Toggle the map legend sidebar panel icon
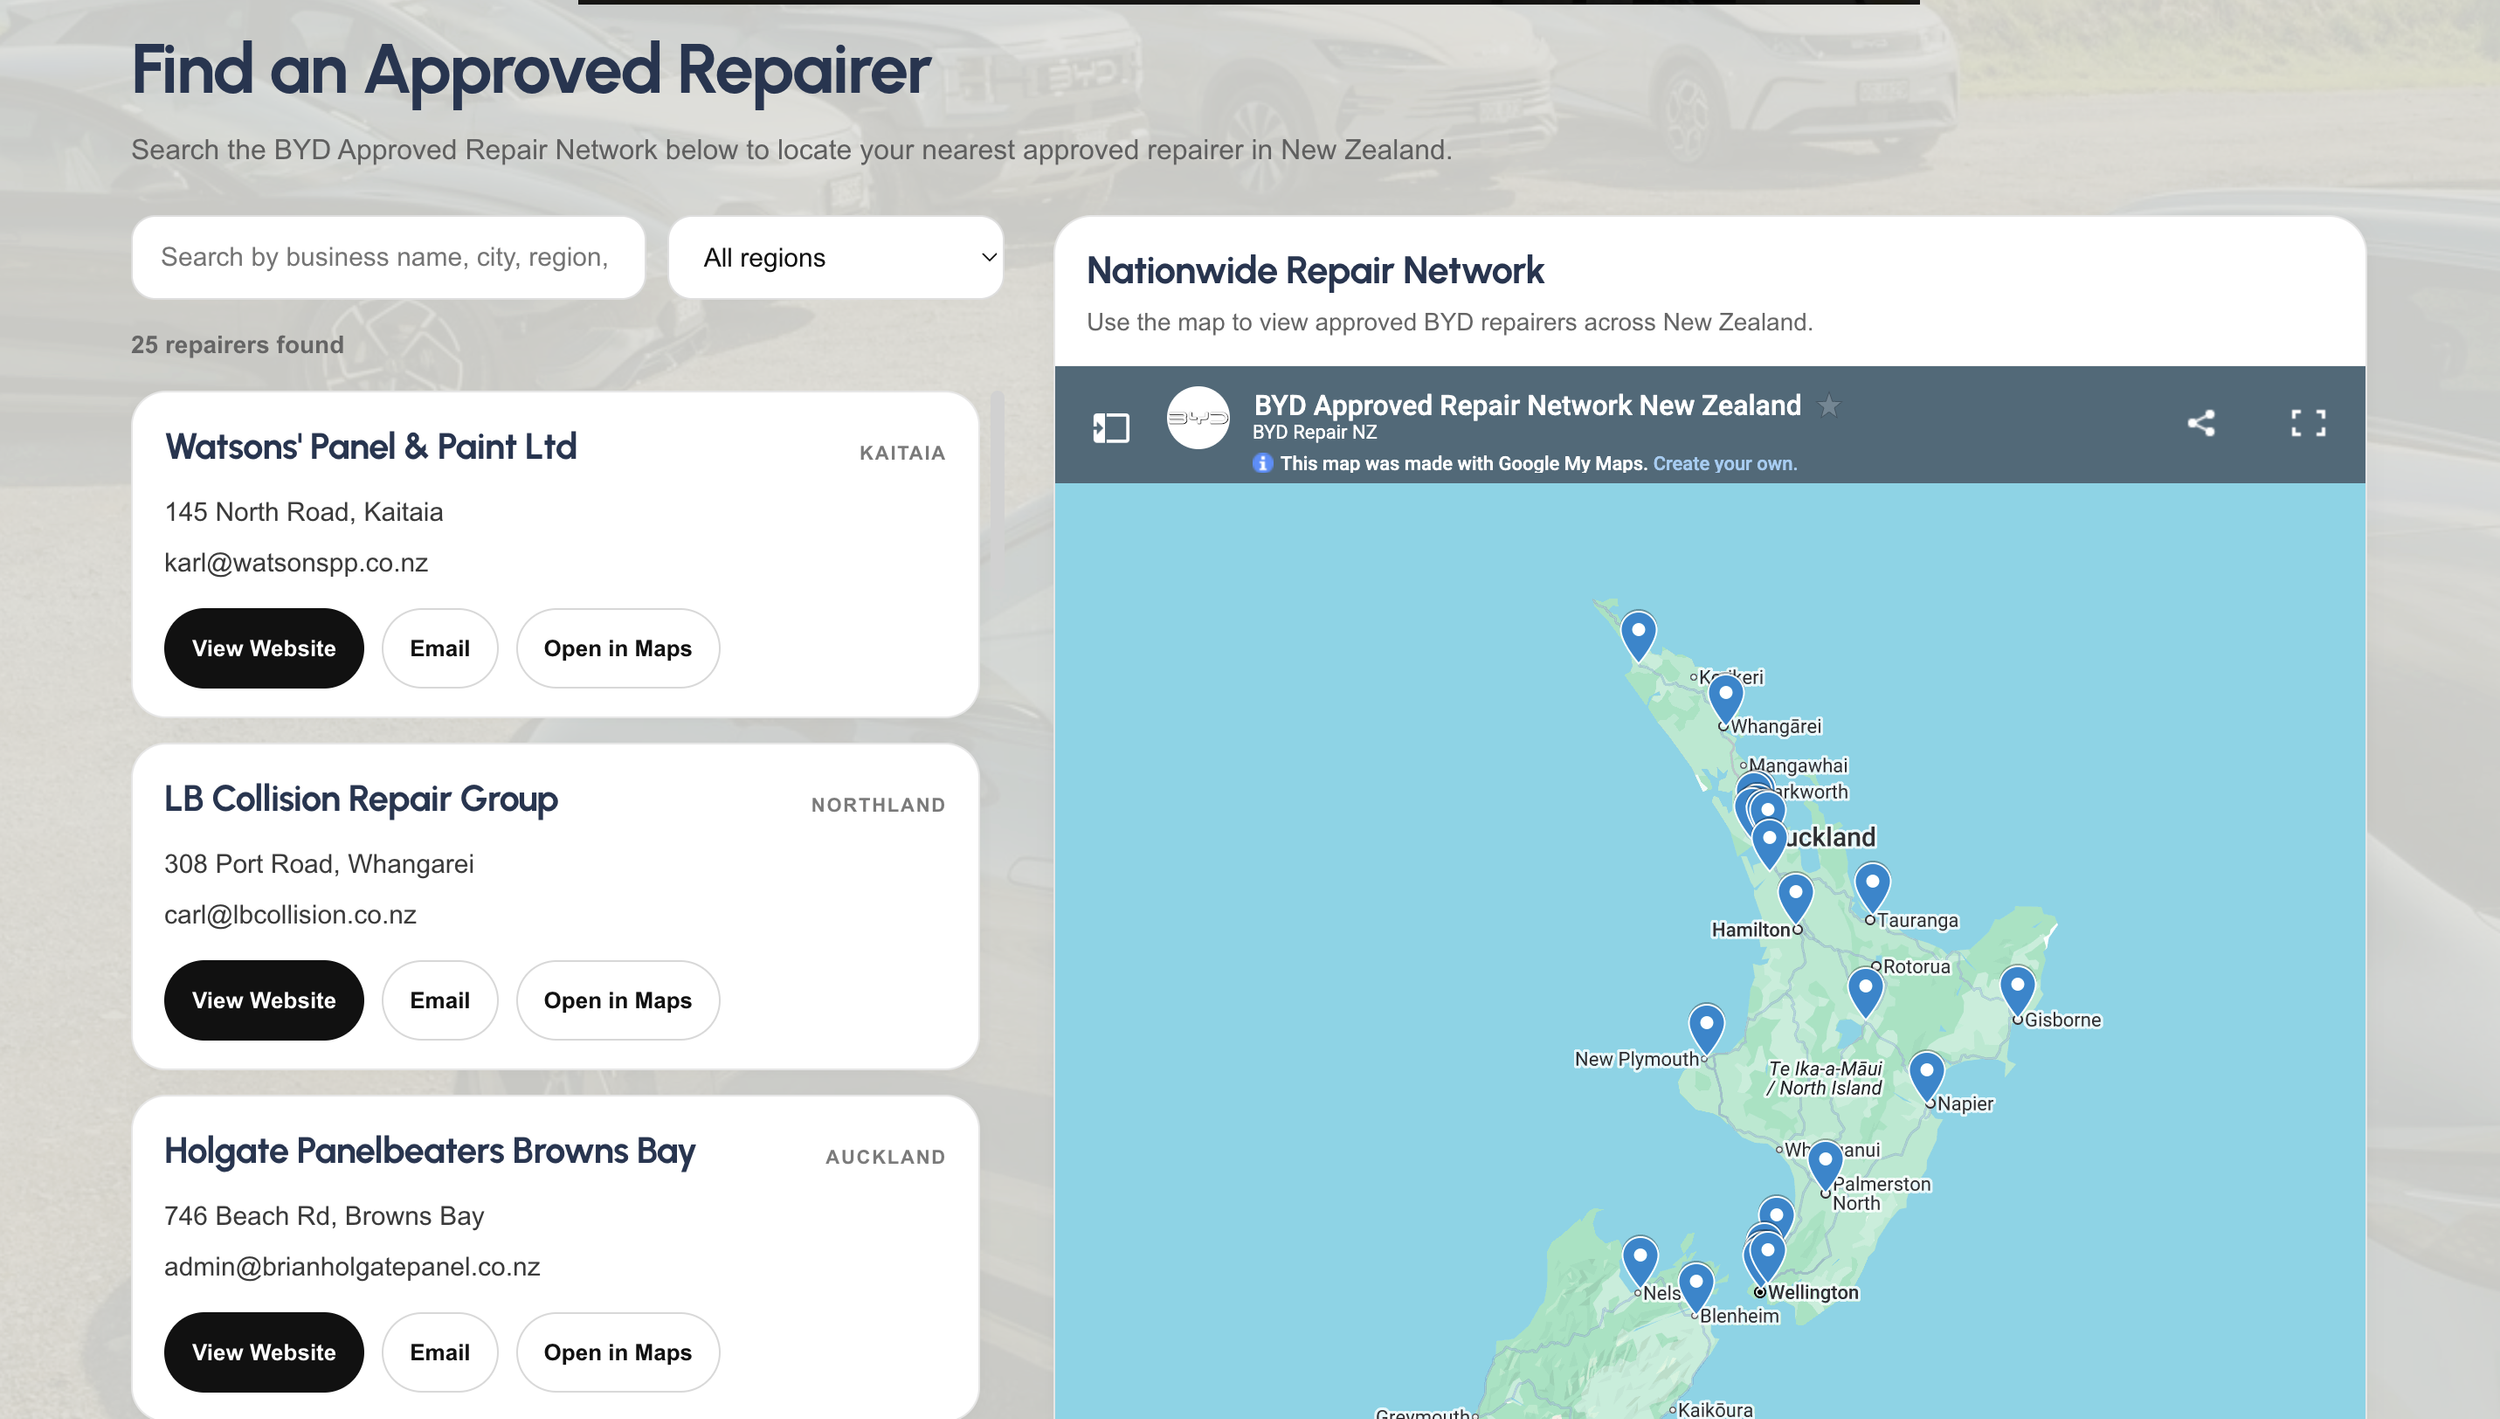 coord(1111,427)
